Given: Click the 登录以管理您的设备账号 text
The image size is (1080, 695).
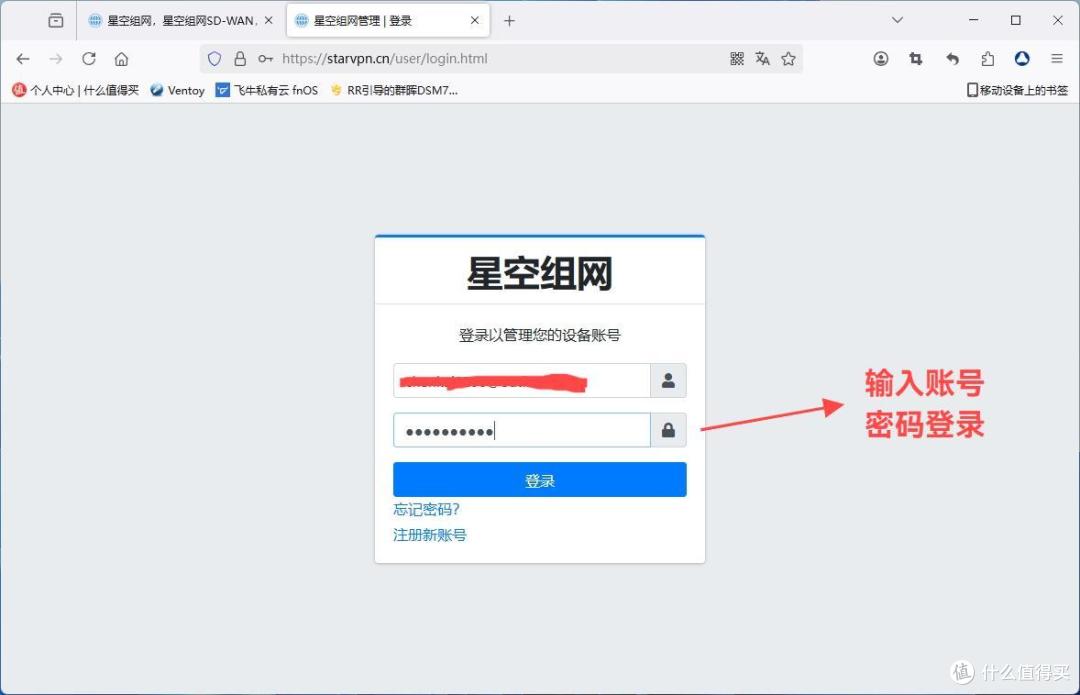Looking at the screenshot, I should 540,335.
